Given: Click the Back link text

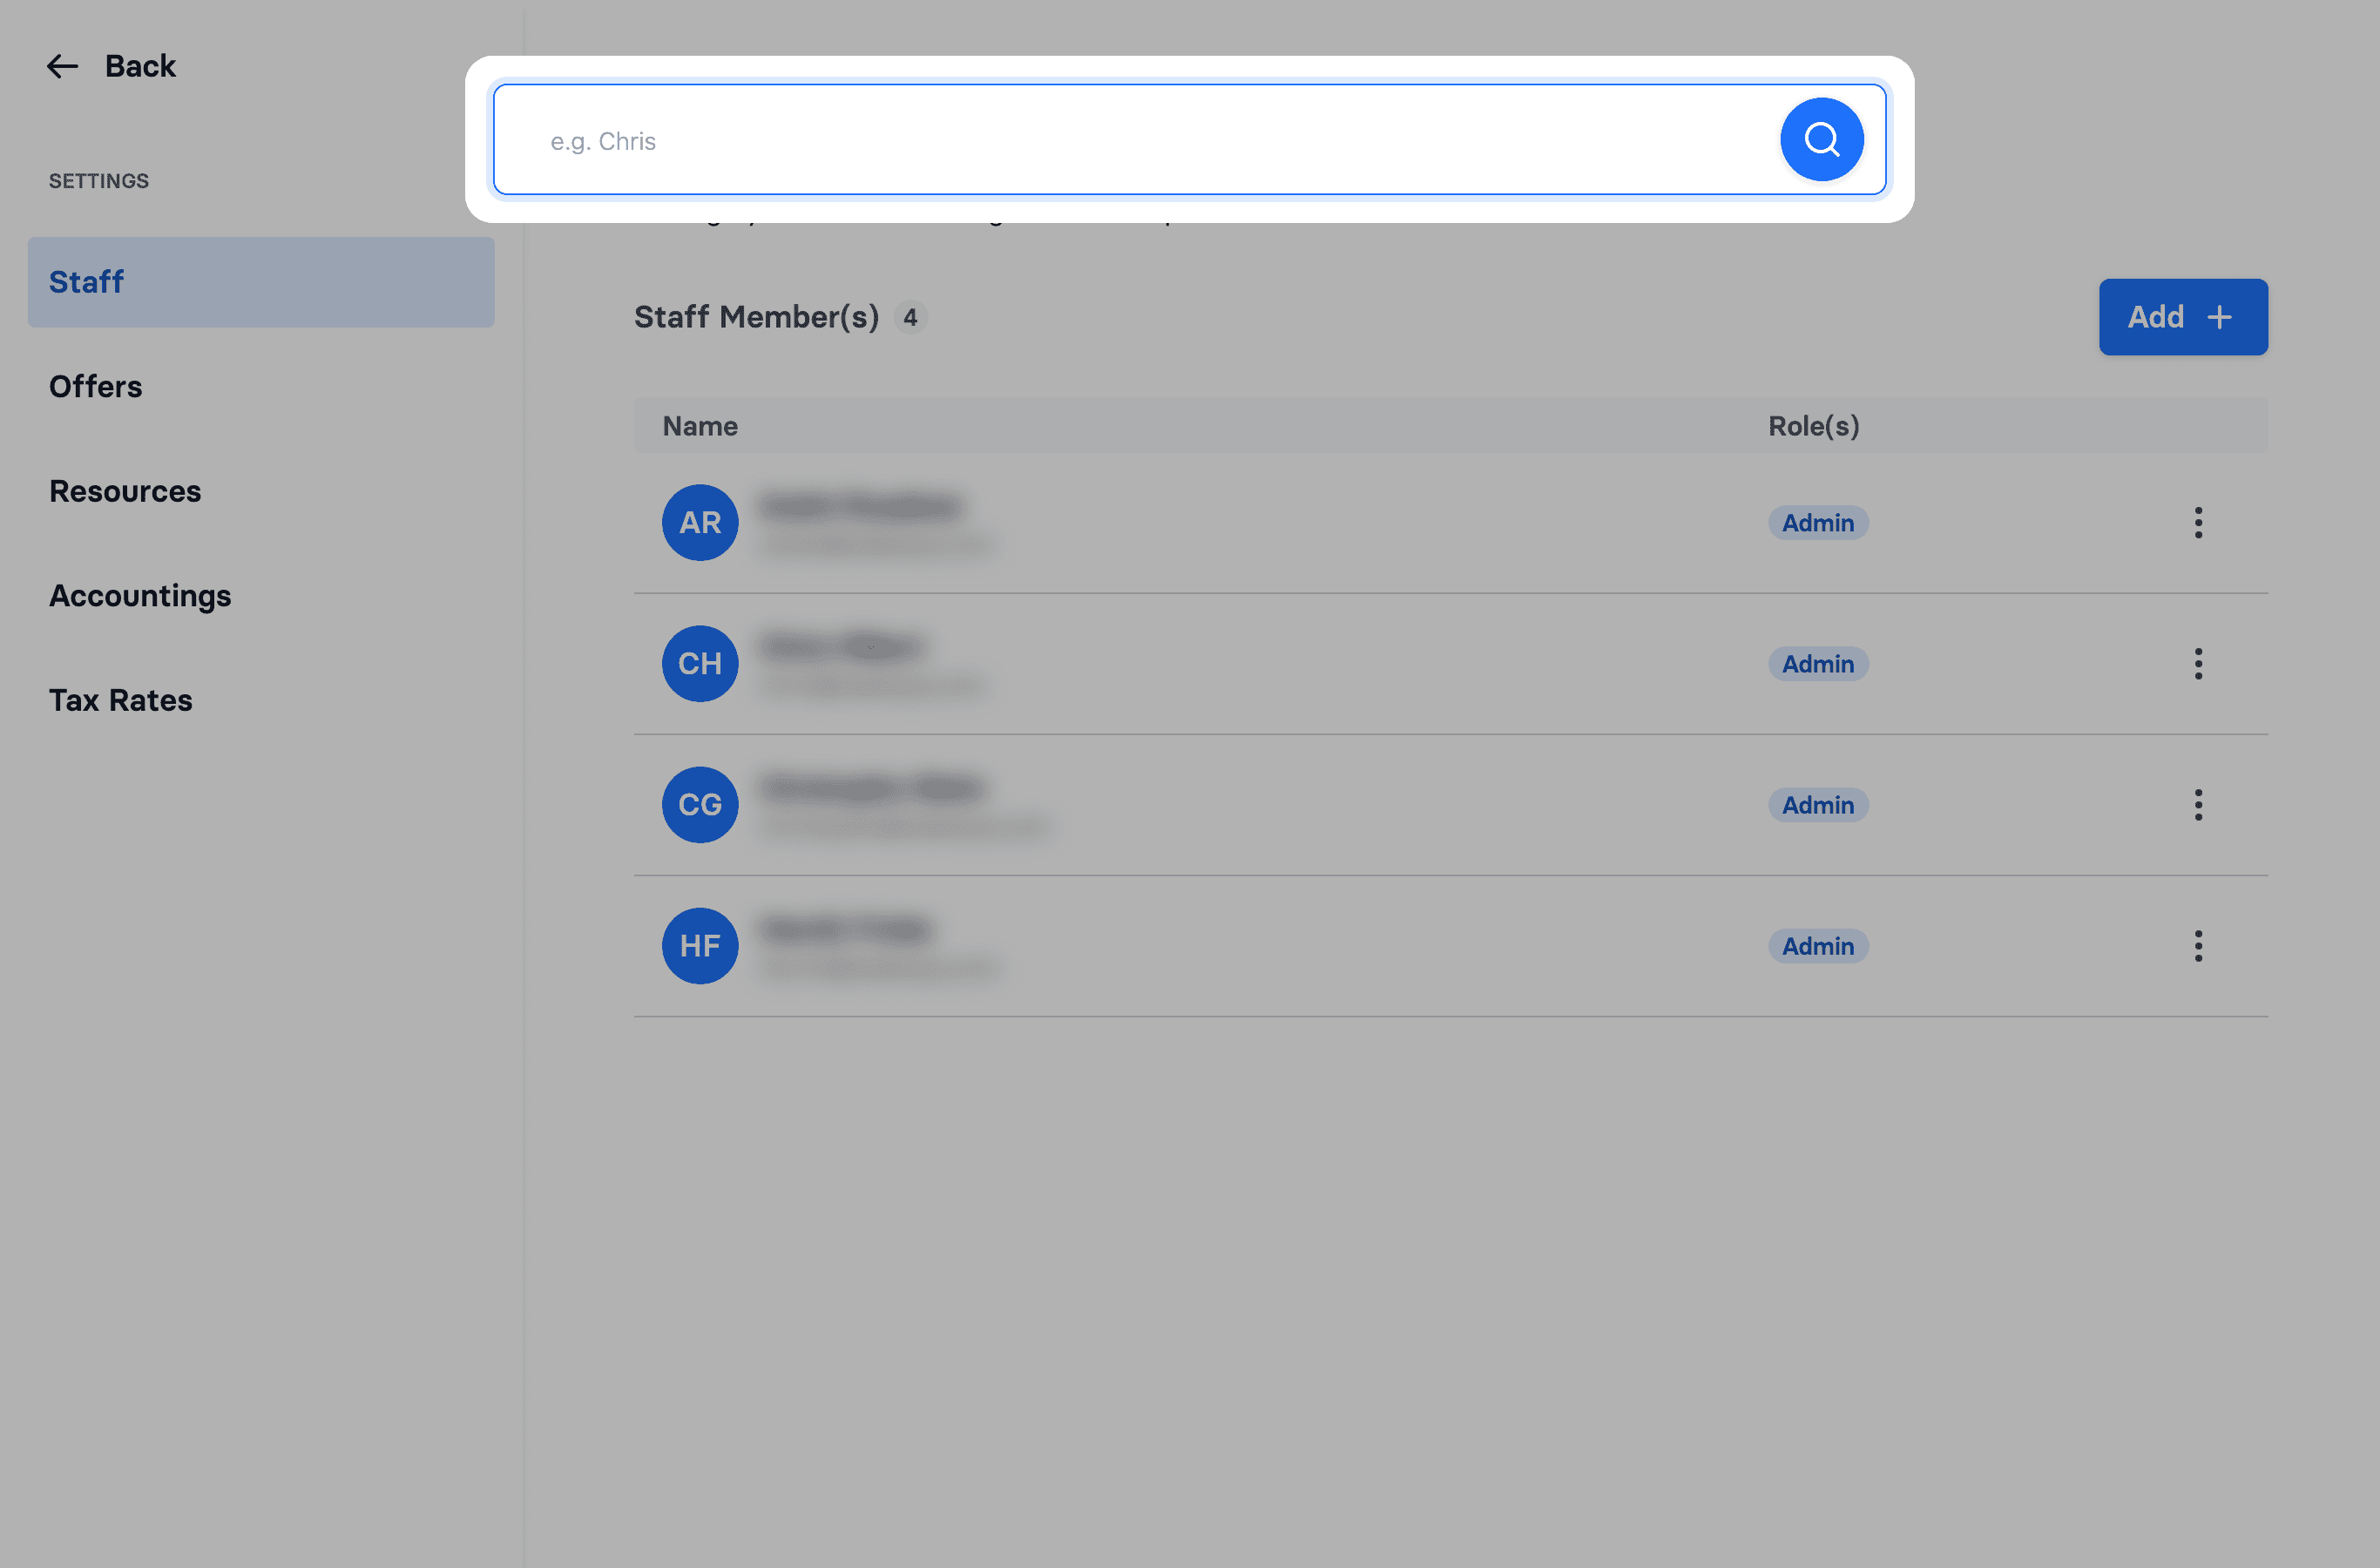Looking at the screenshot, I should (x=140, y=66).
